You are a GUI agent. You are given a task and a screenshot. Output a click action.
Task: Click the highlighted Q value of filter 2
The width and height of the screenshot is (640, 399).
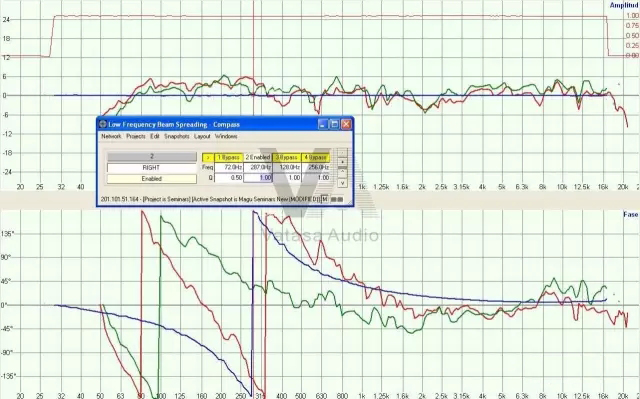pos(258,178)
